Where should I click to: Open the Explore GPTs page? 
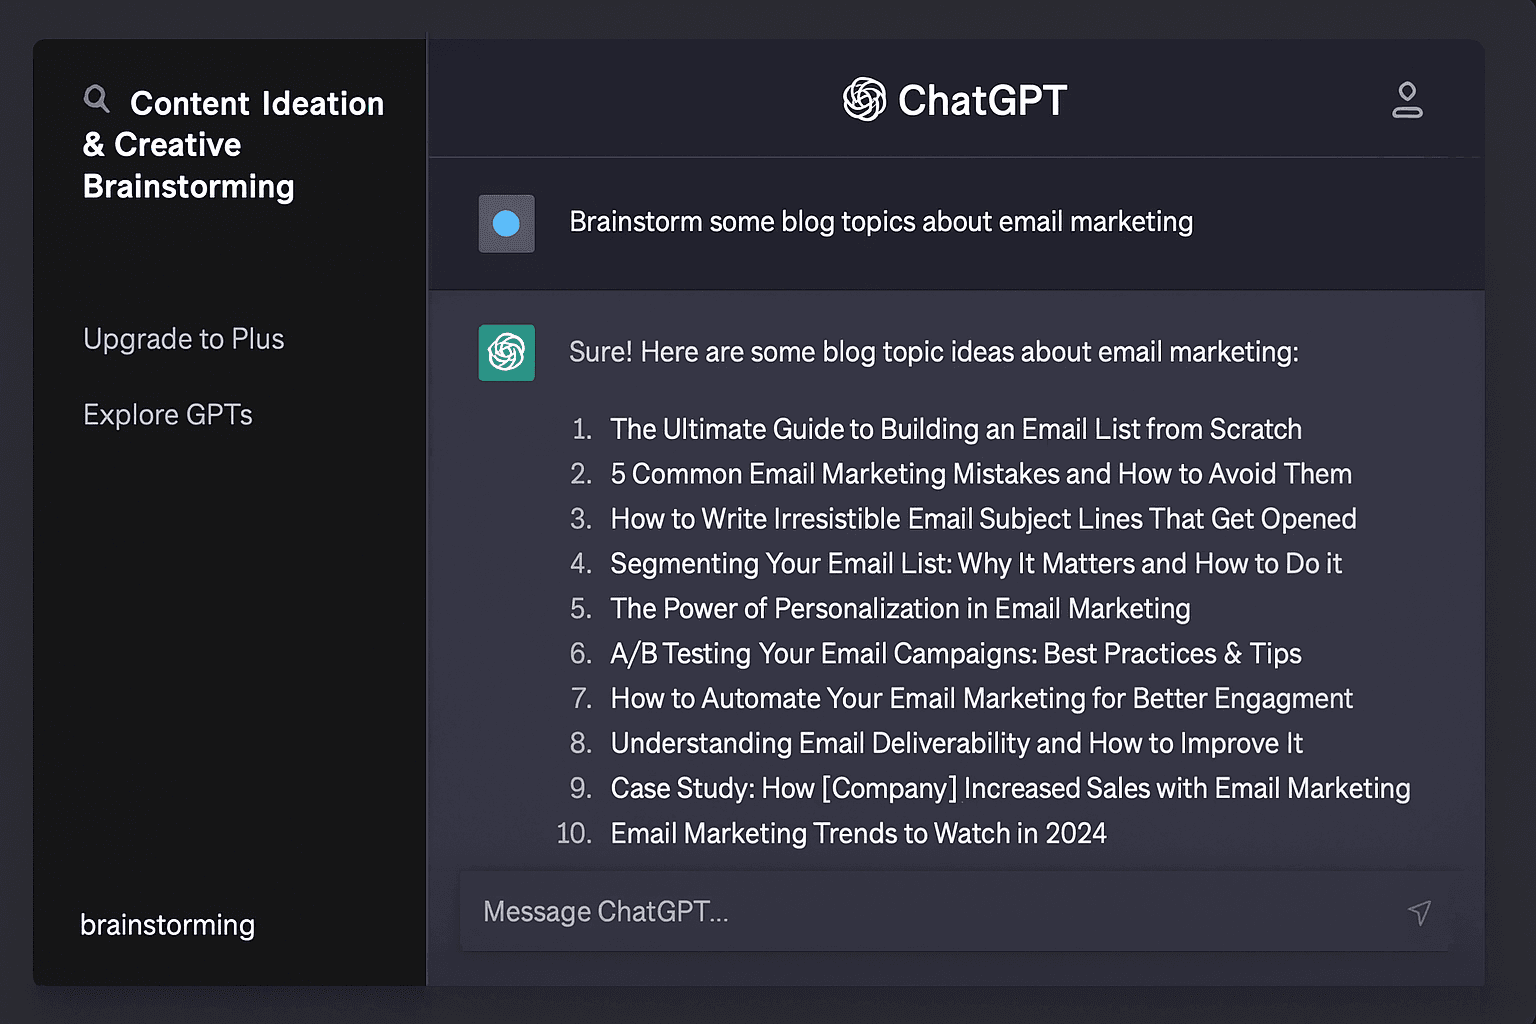[x=167, y=414]
